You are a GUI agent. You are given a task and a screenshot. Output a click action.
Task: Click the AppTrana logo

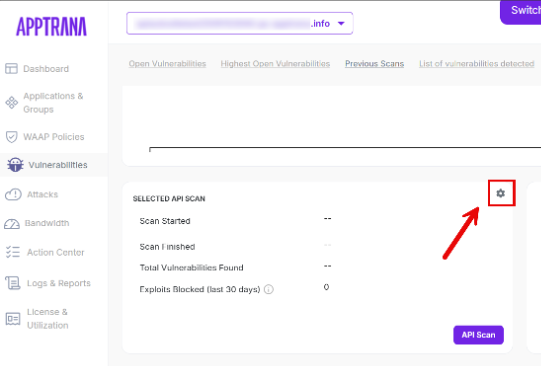click(x=51, y=27)
